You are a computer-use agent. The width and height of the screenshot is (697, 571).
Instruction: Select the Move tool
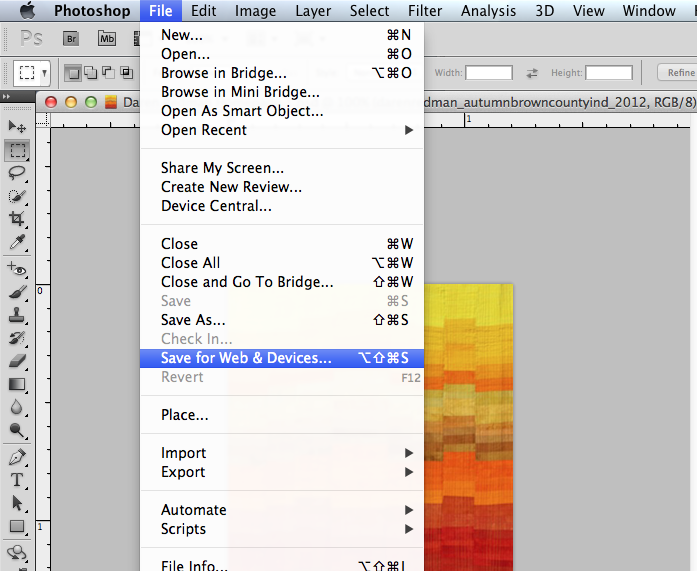click(x=17, y=127)
